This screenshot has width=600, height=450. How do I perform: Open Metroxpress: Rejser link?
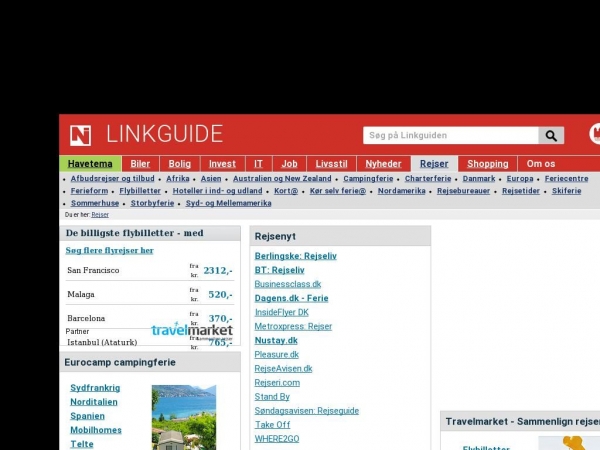point(293,326)
